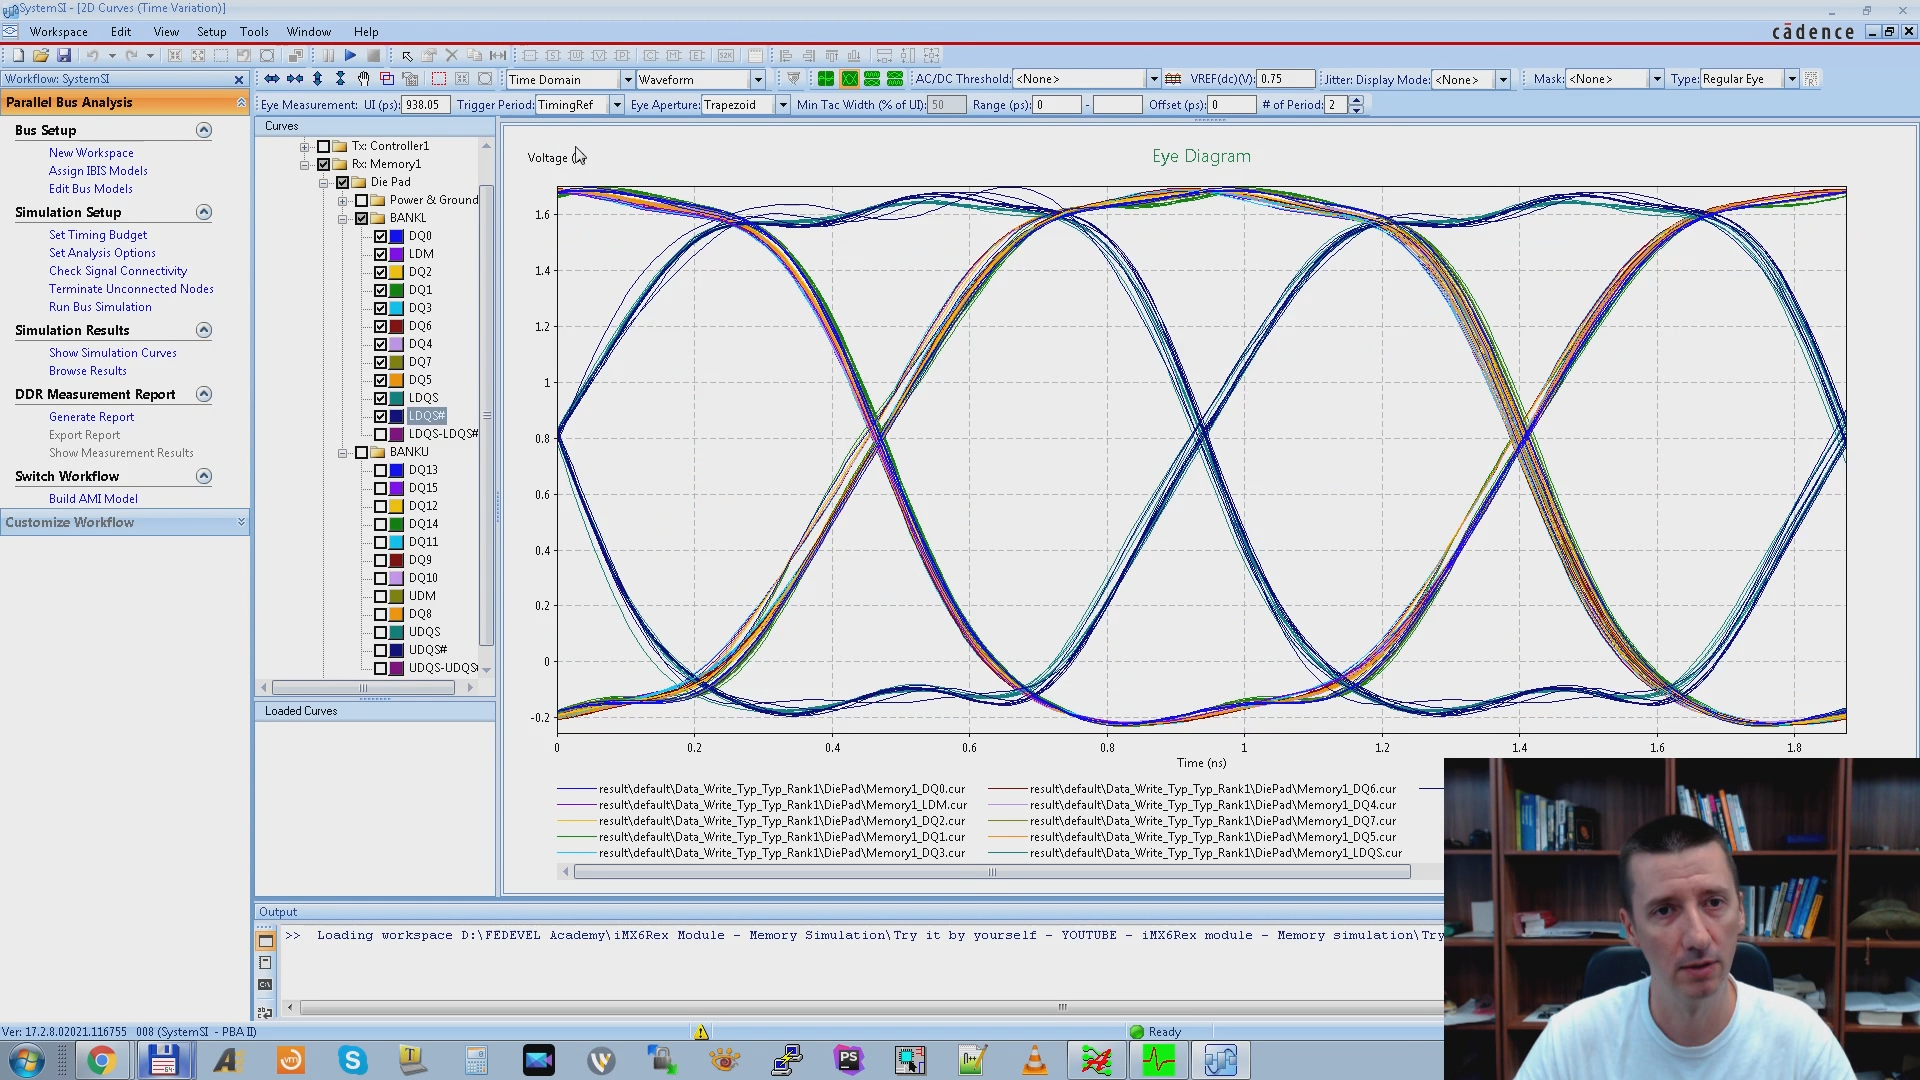
Task: Select the pan hand tool
Action: click(x=364, y=79)
